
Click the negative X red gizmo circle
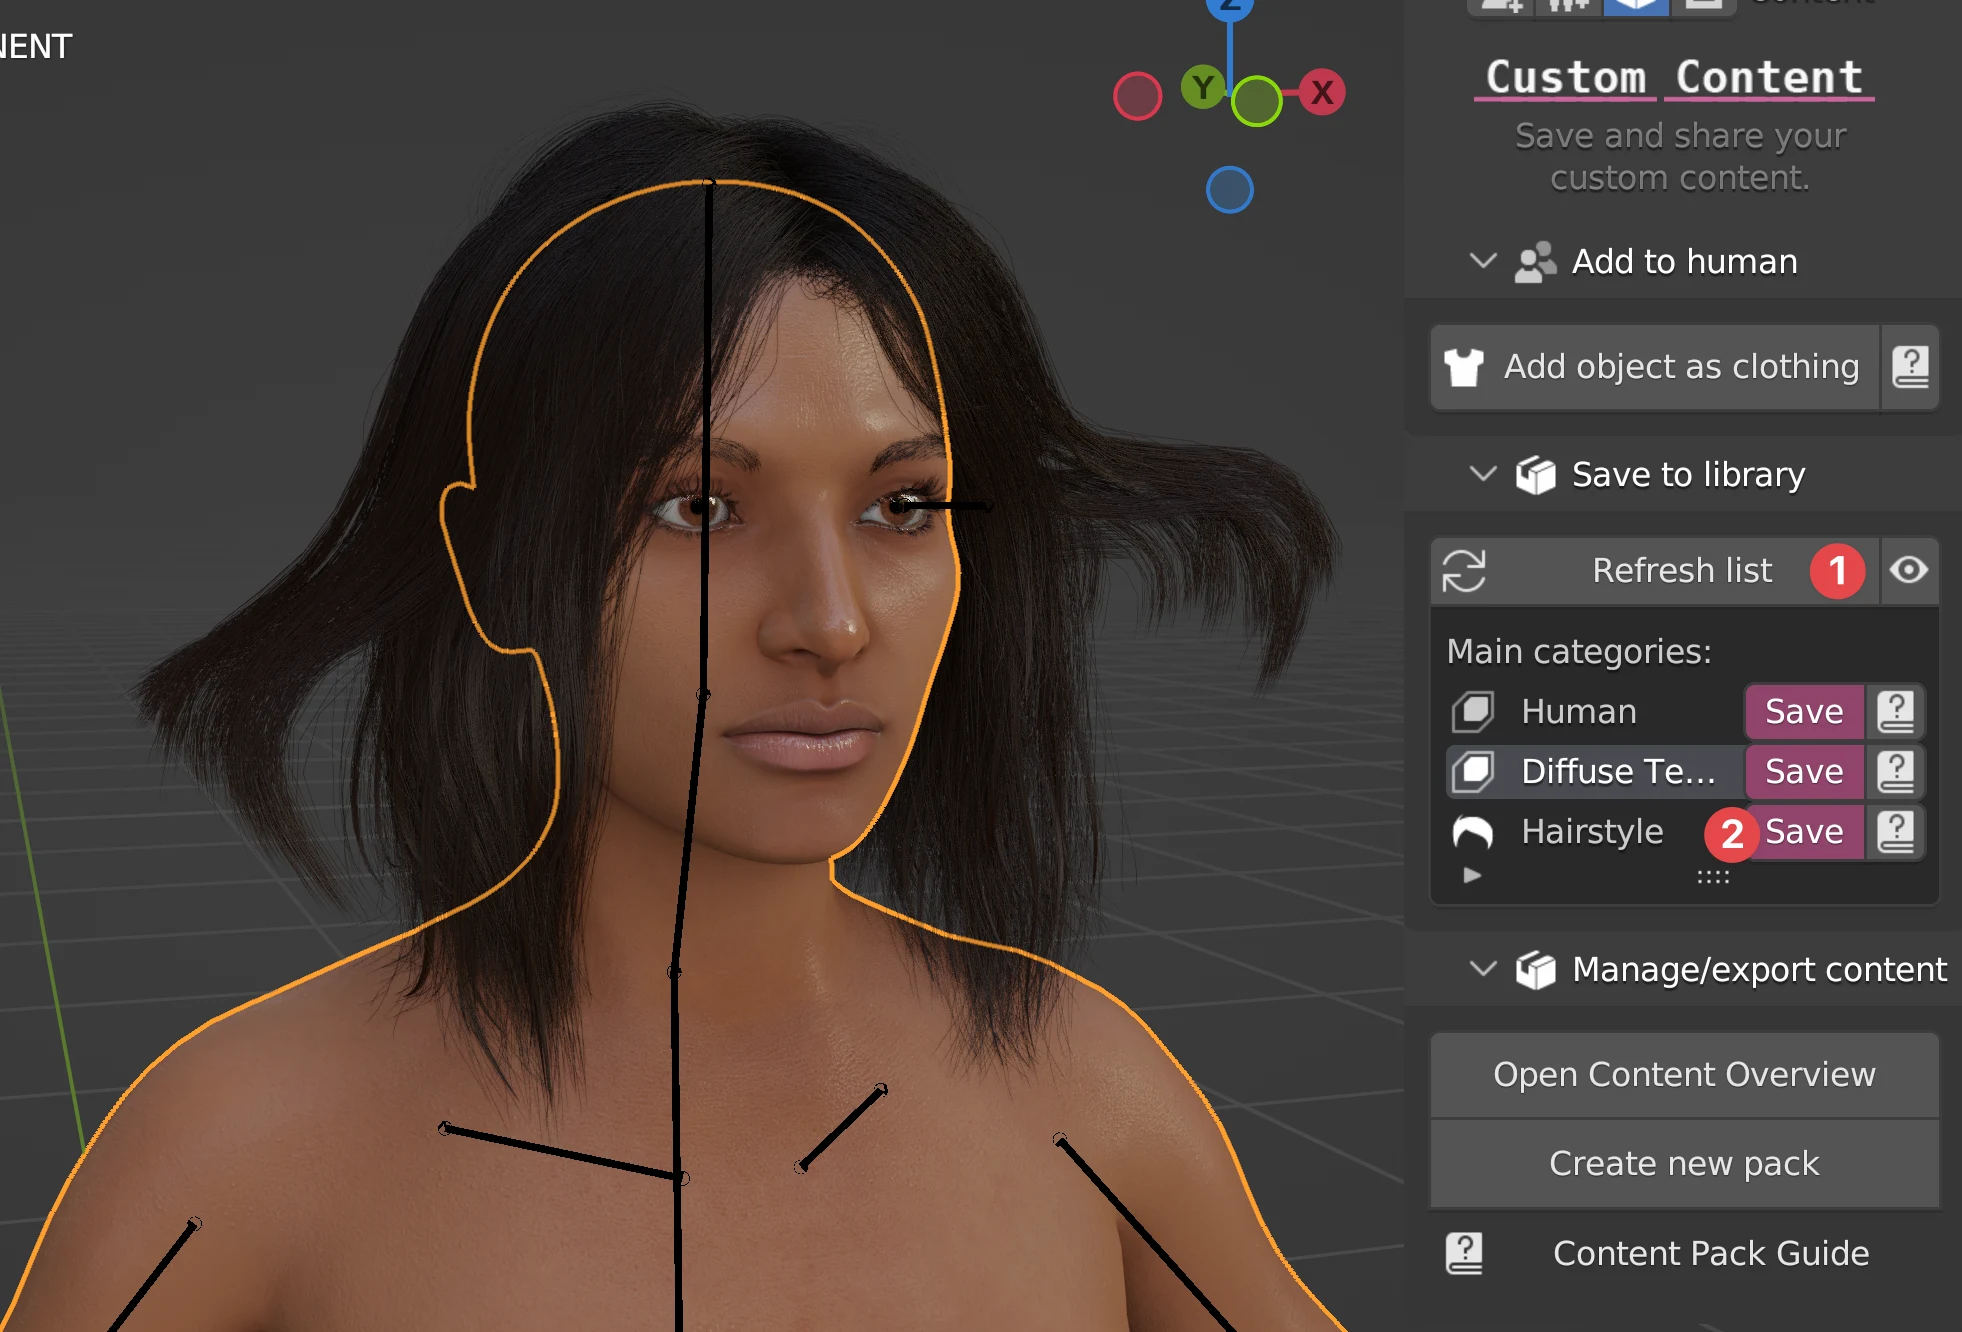pyautogui.click(x=1137, y=97)
